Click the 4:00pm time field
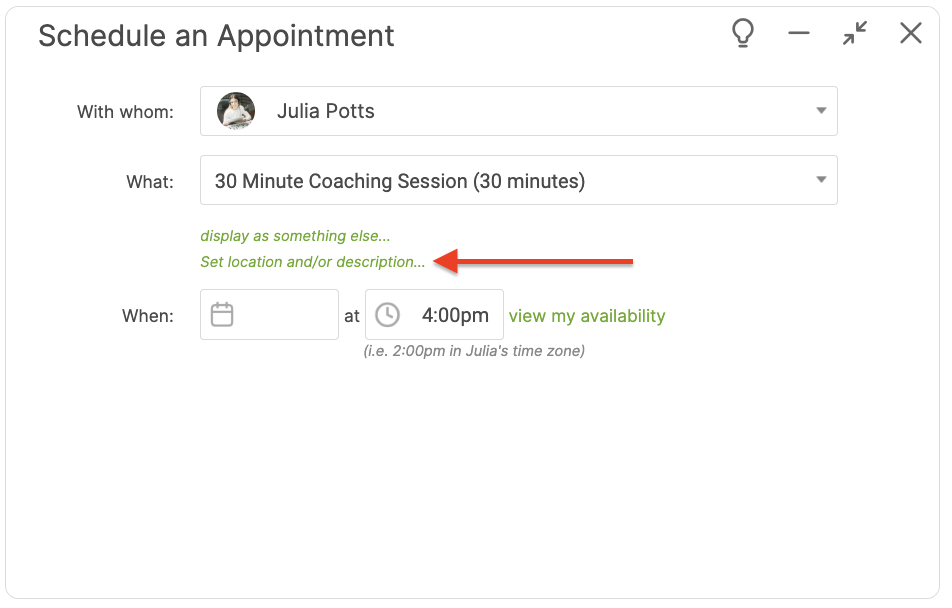This screenshot has width=952, height=608. pos(455,316)
